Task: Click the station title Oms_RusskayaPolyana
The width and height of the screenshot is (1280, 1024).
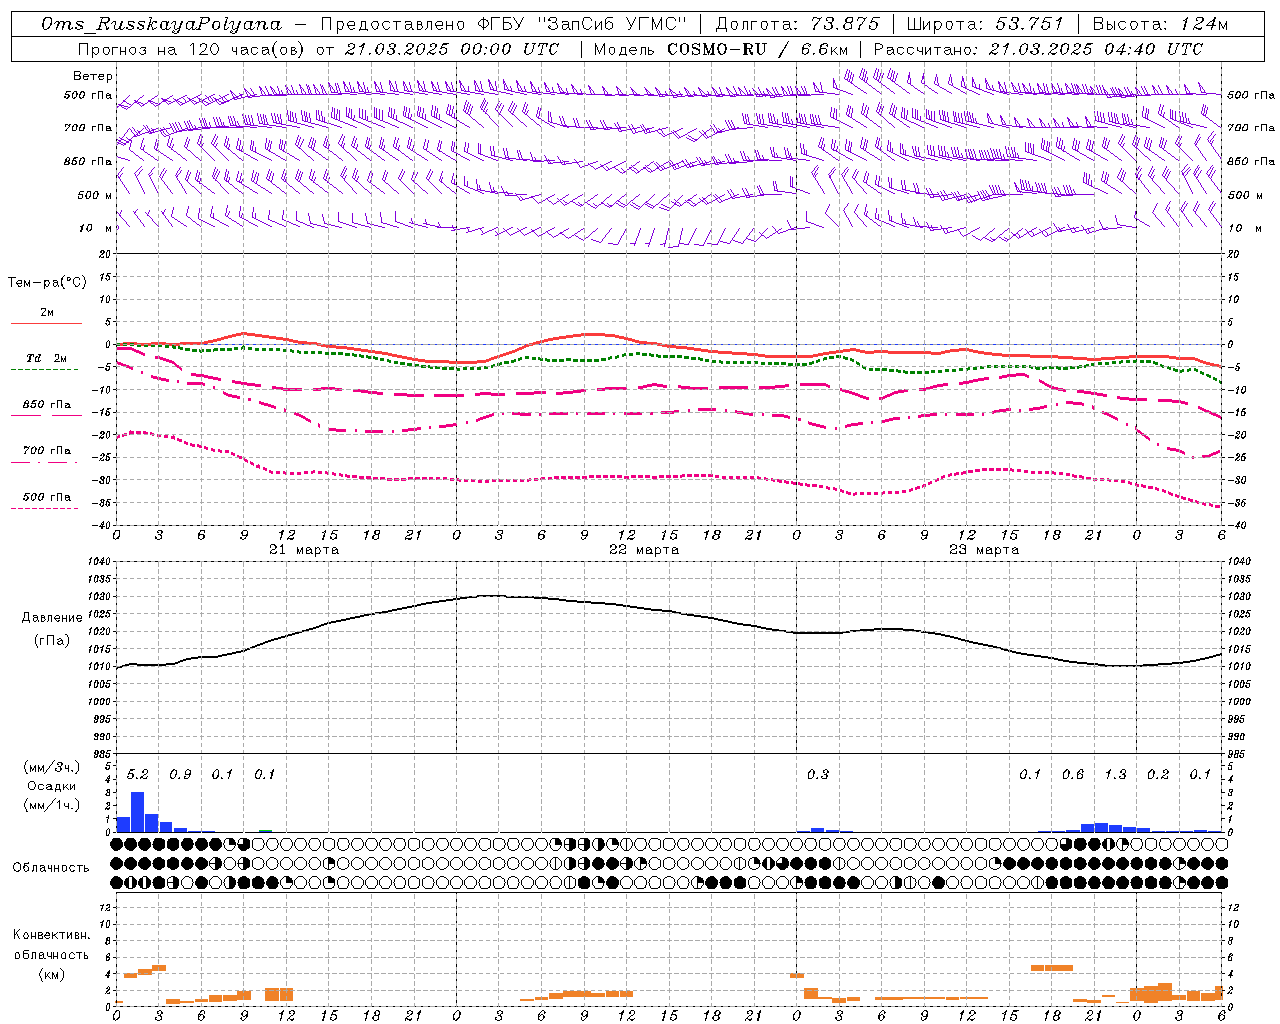Action: click(x=162, y=24)
